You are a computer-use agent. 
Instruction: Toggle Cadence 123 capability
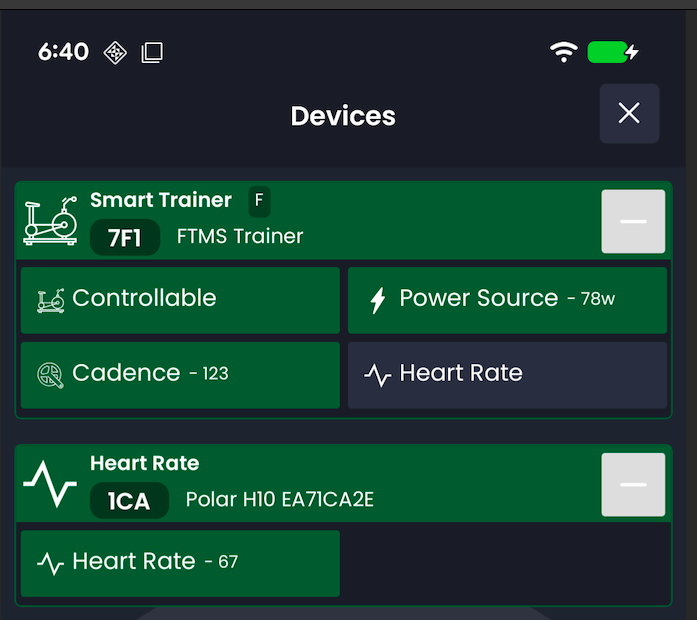pyautogui.click(x=180, y=374)
